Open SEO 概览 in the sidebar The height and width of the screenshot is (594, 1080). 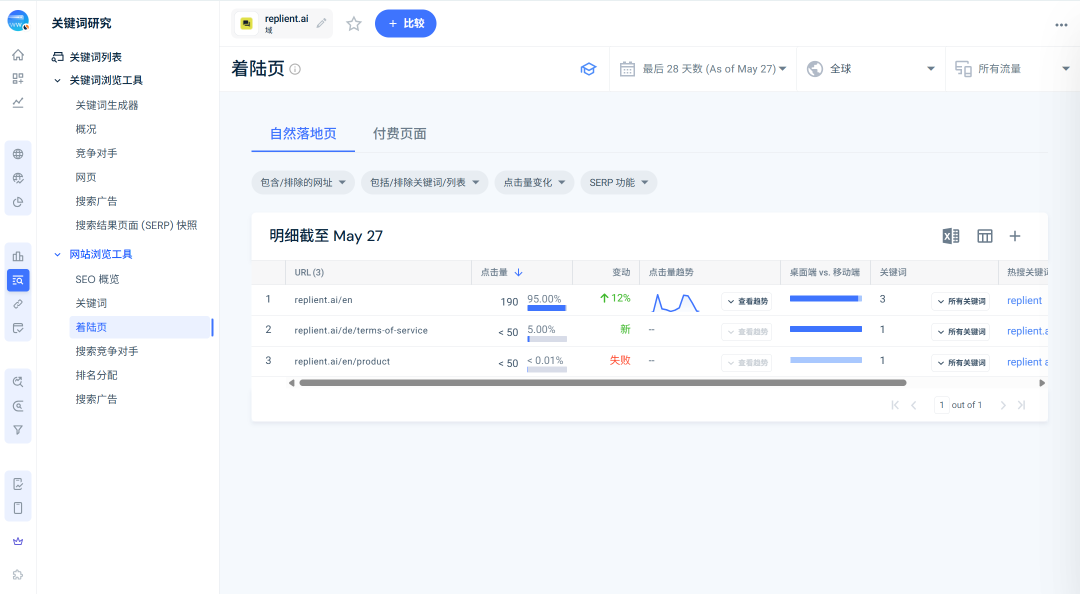tap(97, 279)
